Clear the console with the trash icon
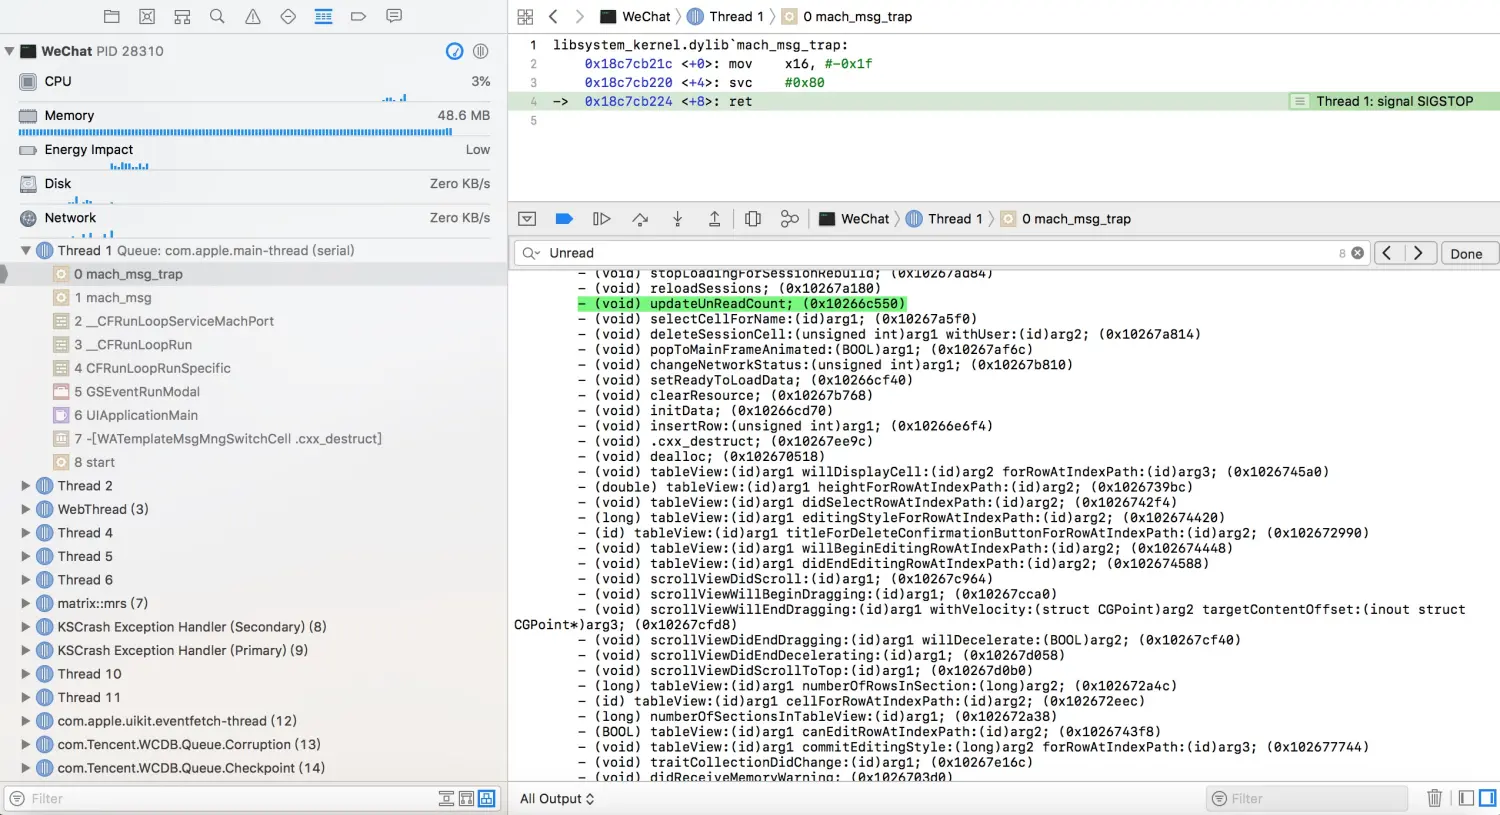 (x=1434, y=798)
